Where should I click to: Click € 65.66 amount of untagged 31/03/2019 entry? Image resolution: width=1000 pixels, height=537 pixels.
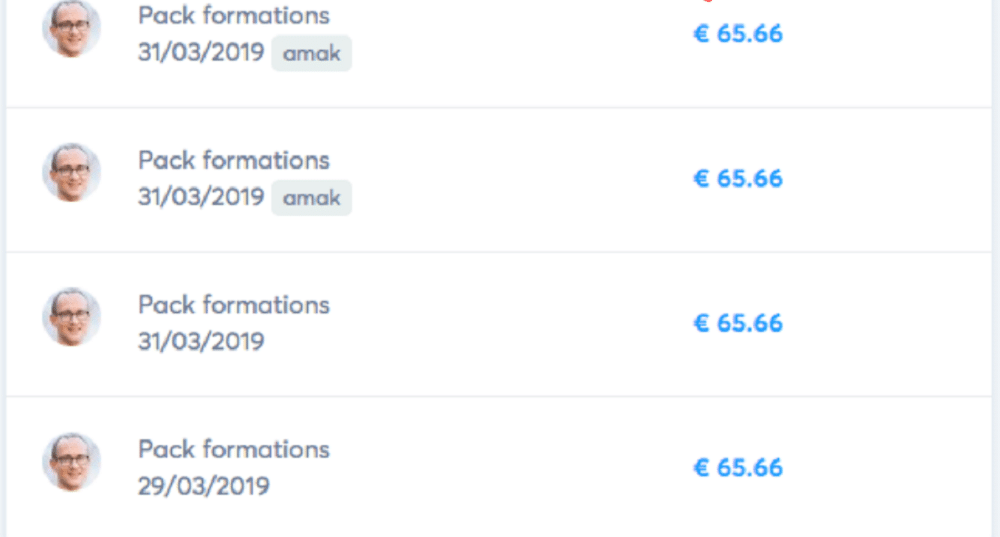point(738,323)
